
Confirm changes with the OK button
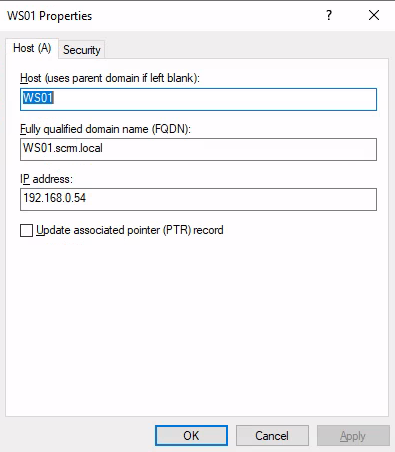pyautogui.click(x=191, y=436)
